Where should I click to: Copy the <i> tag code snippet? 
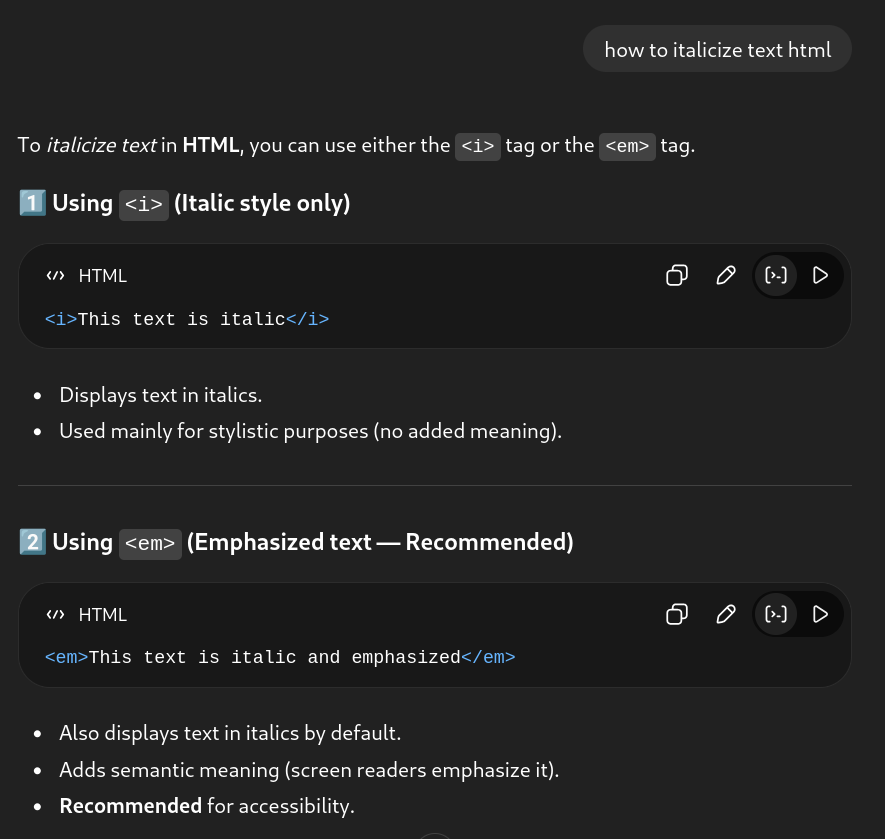(x=677, y=276)
